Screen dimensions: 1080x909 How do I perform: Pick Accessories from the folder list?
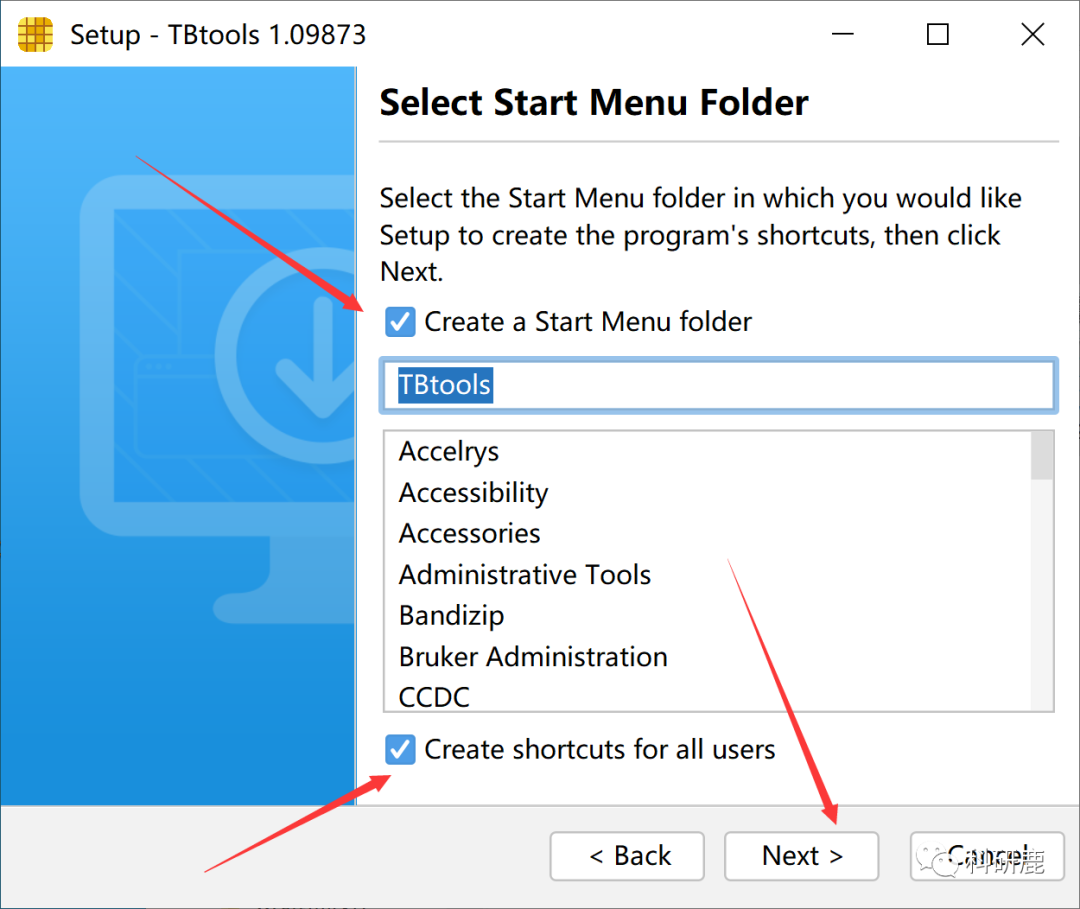469,534
